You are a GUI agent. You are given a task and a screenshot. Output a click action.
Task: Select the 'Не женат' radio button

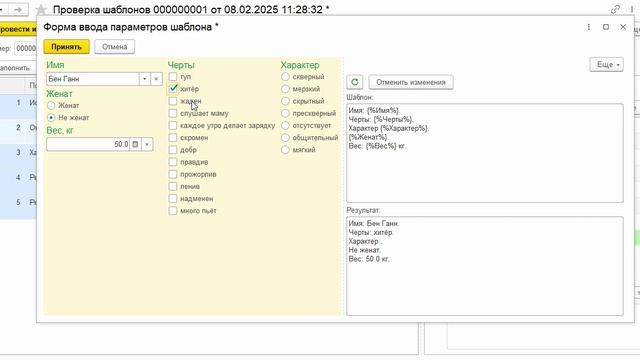[x=51, y=118]
